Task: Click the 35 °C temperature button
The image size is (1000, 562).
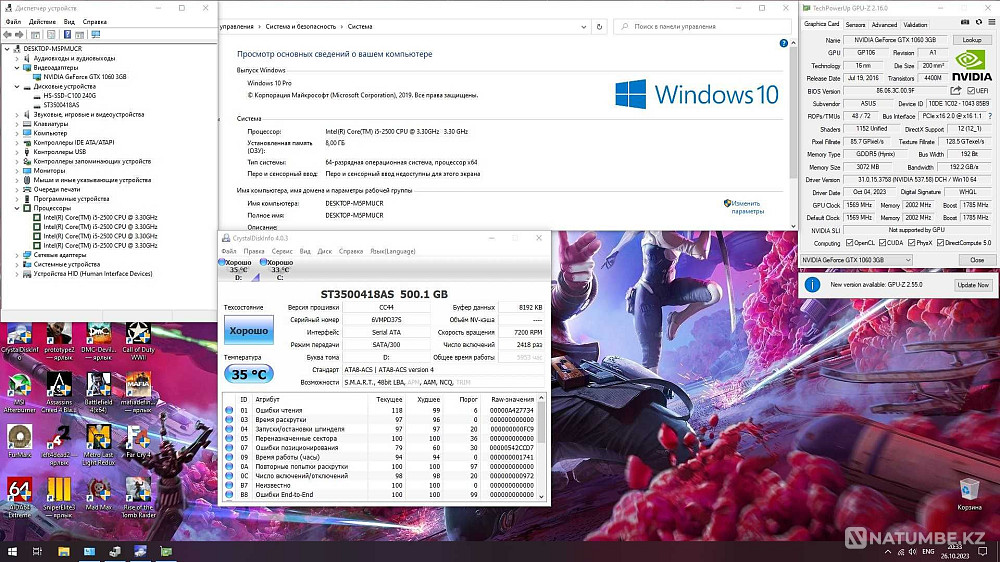Action: [249, 374]
